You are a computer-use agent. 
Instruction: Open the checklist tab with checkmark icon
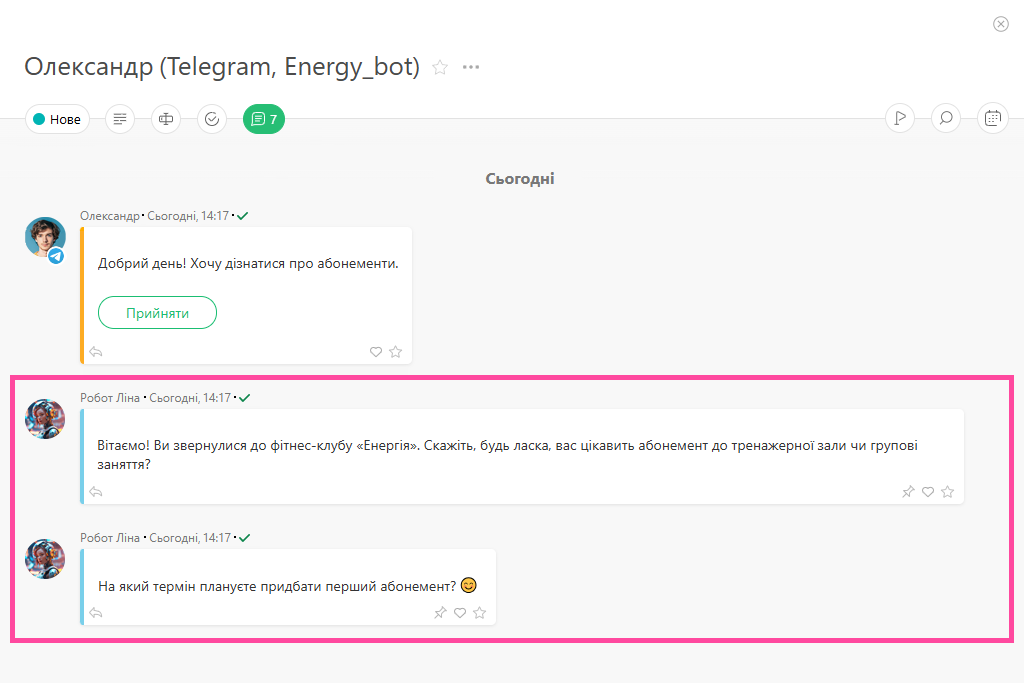click(212, 119)
